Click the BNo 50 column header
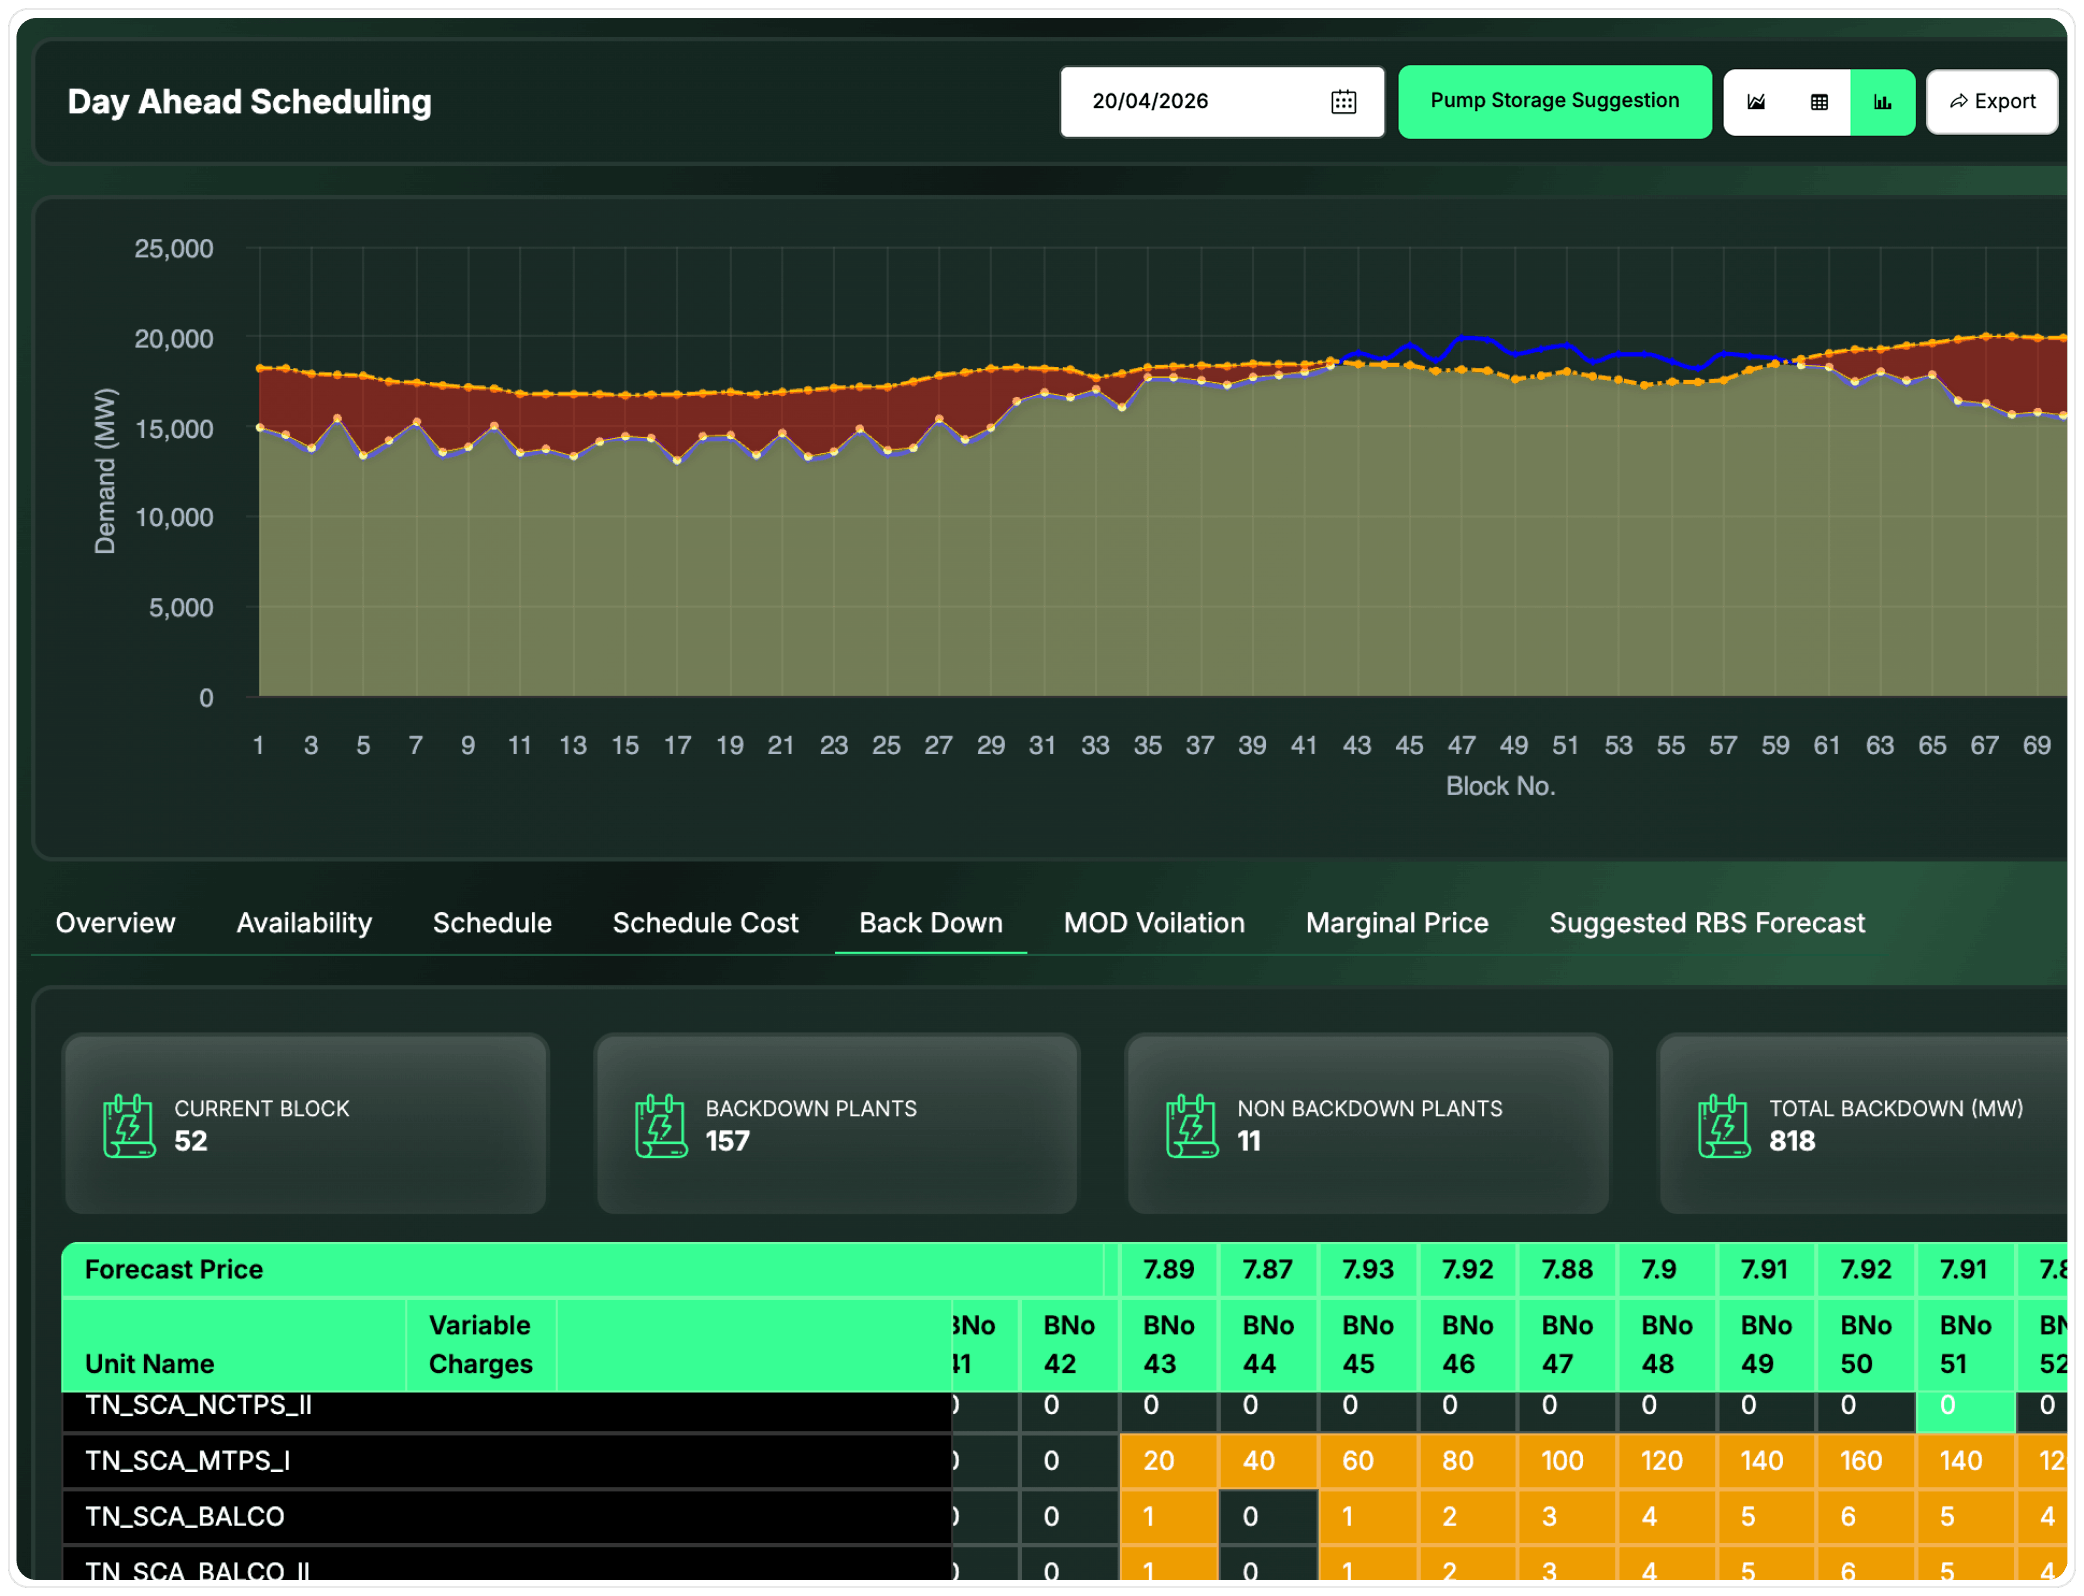2084x1596 pixels. point(1865,1344)
